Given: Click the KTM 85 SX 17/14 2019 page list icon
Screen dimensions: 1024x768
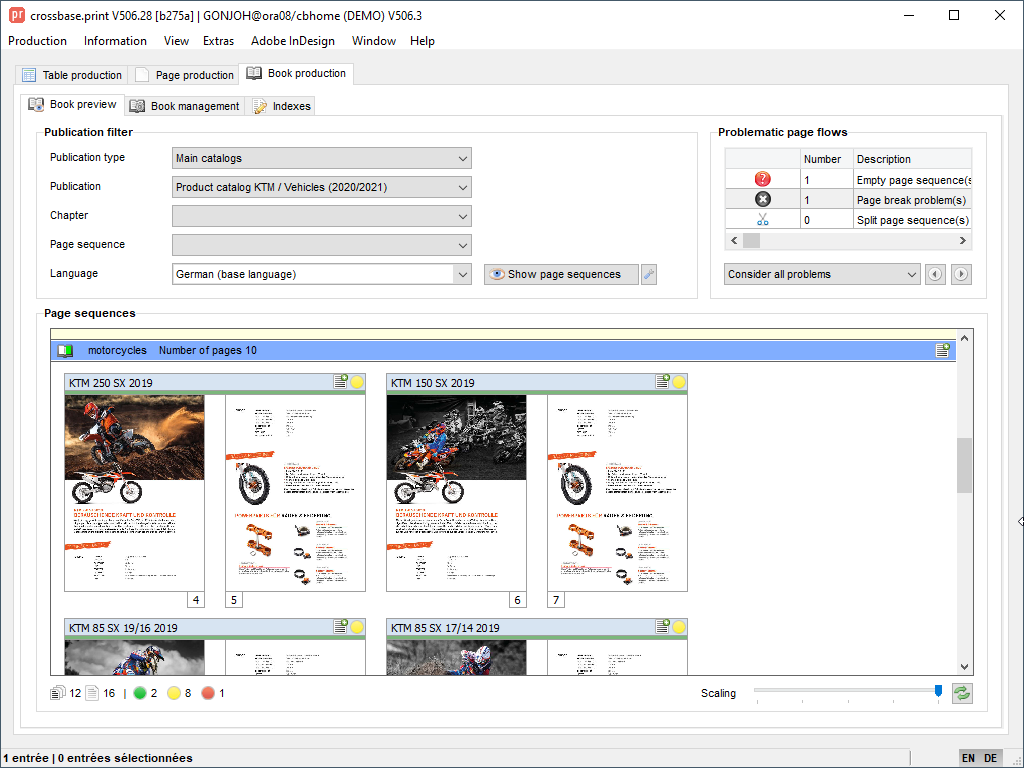Looking at the screenshot, I should (662, 627).
